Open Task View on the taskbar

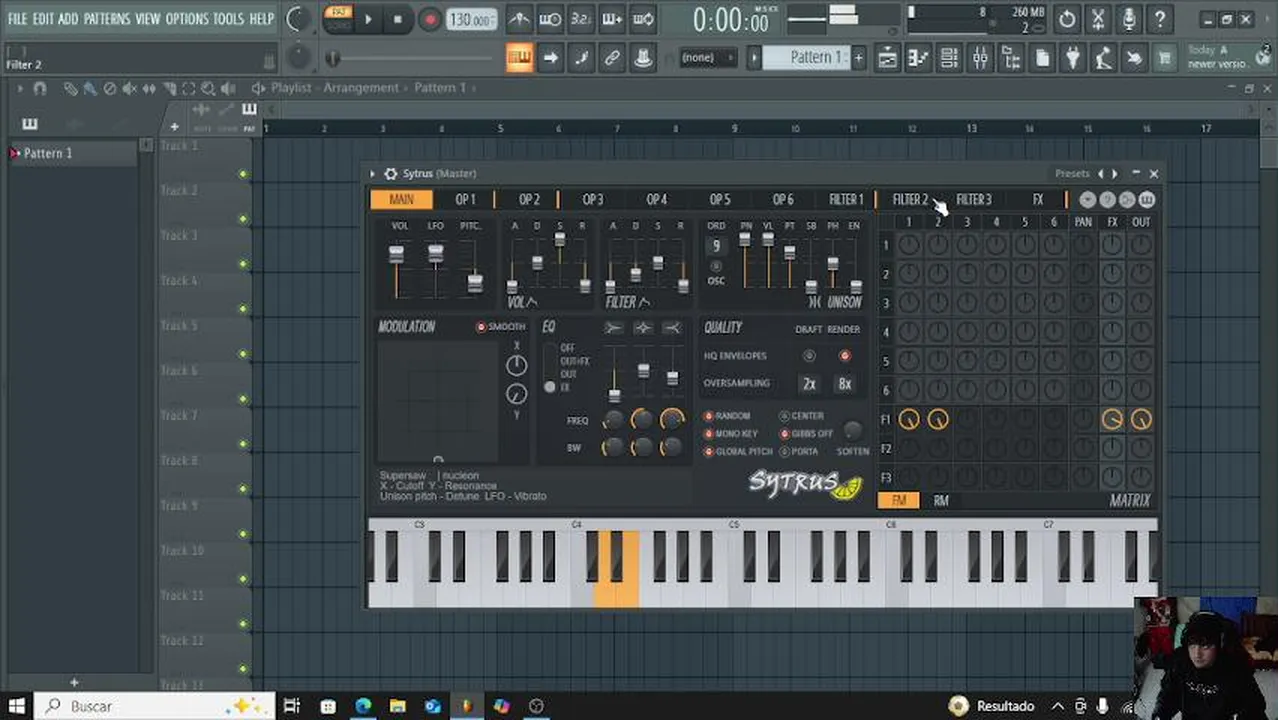click(x=292, y=706)
